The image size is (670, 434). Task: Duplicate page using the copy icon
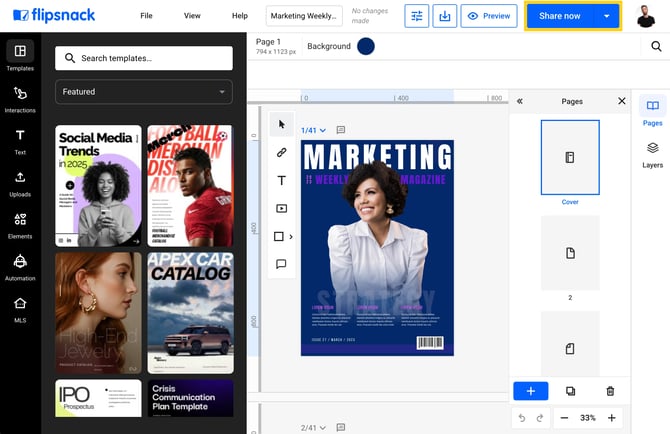point(571,391)
